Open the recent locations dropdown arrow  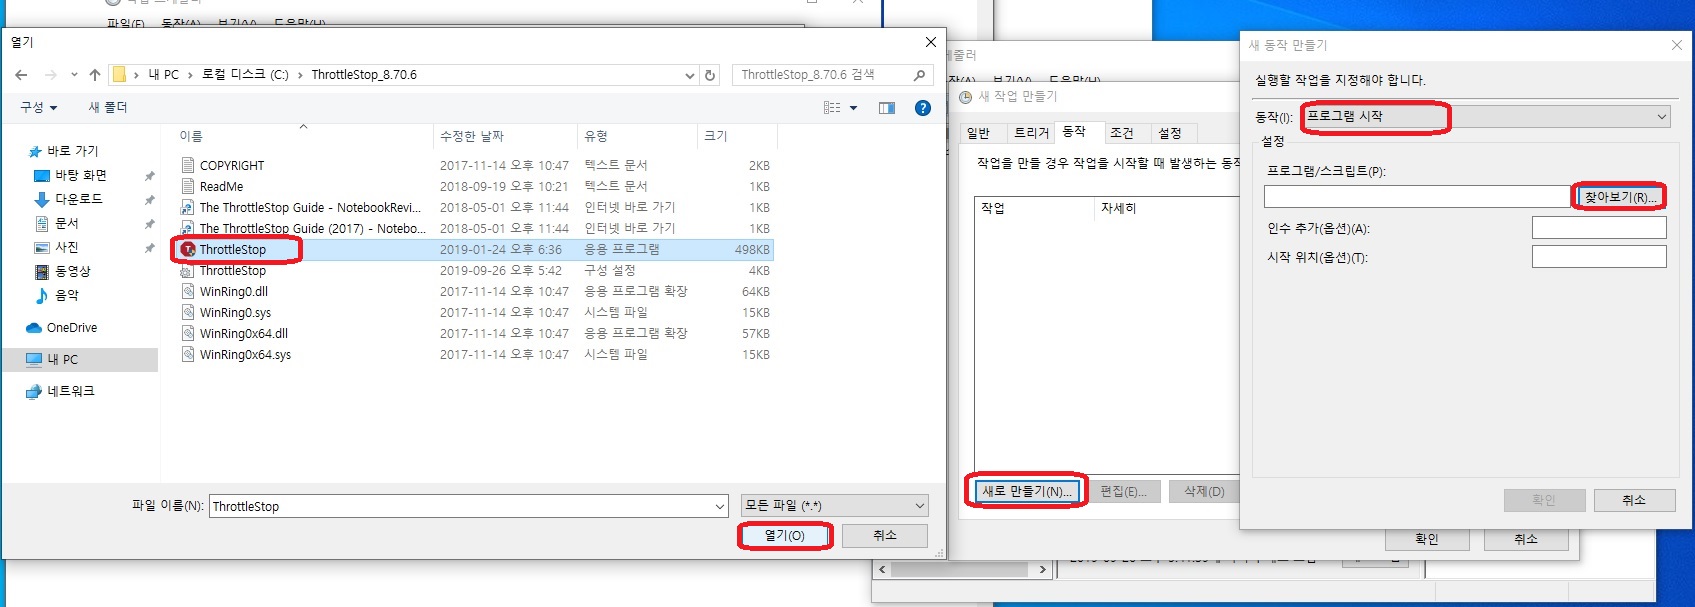pyautogui.click(x=74, y=75)
